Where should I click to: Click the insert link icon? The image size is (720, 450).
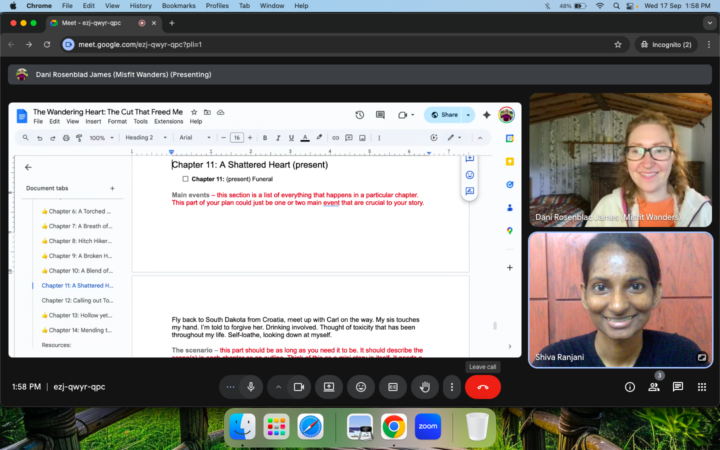point(336,138)
